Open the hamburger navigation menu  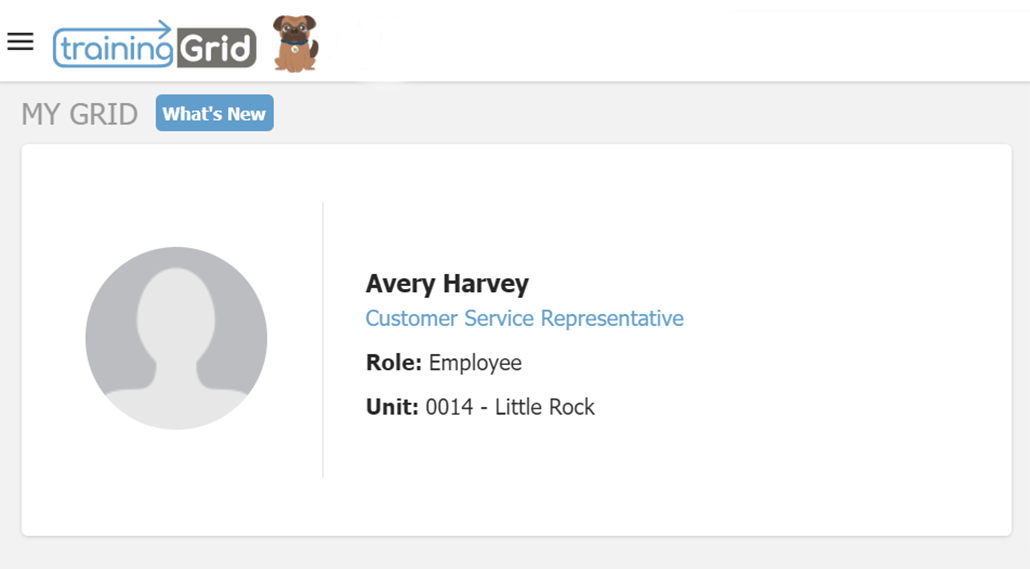coord(20,41)
